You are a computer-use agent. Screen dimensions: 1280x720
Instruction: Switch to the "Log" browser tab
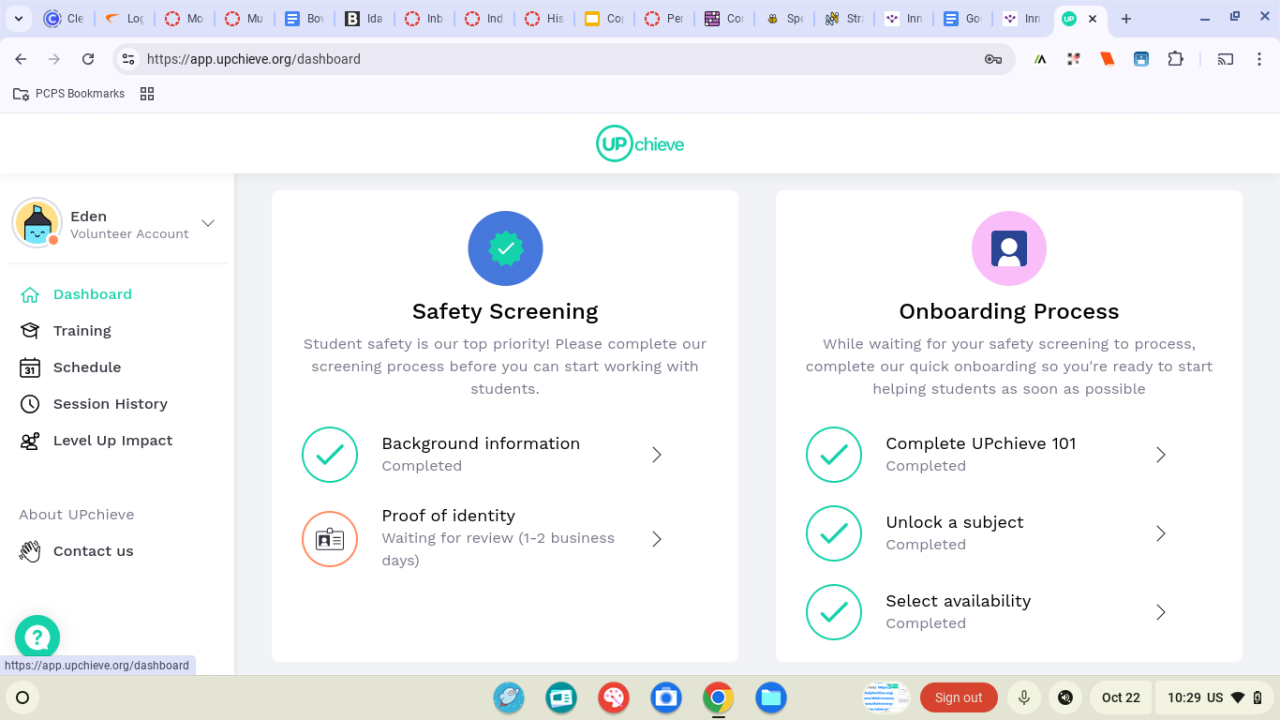[x=124, y=19]
